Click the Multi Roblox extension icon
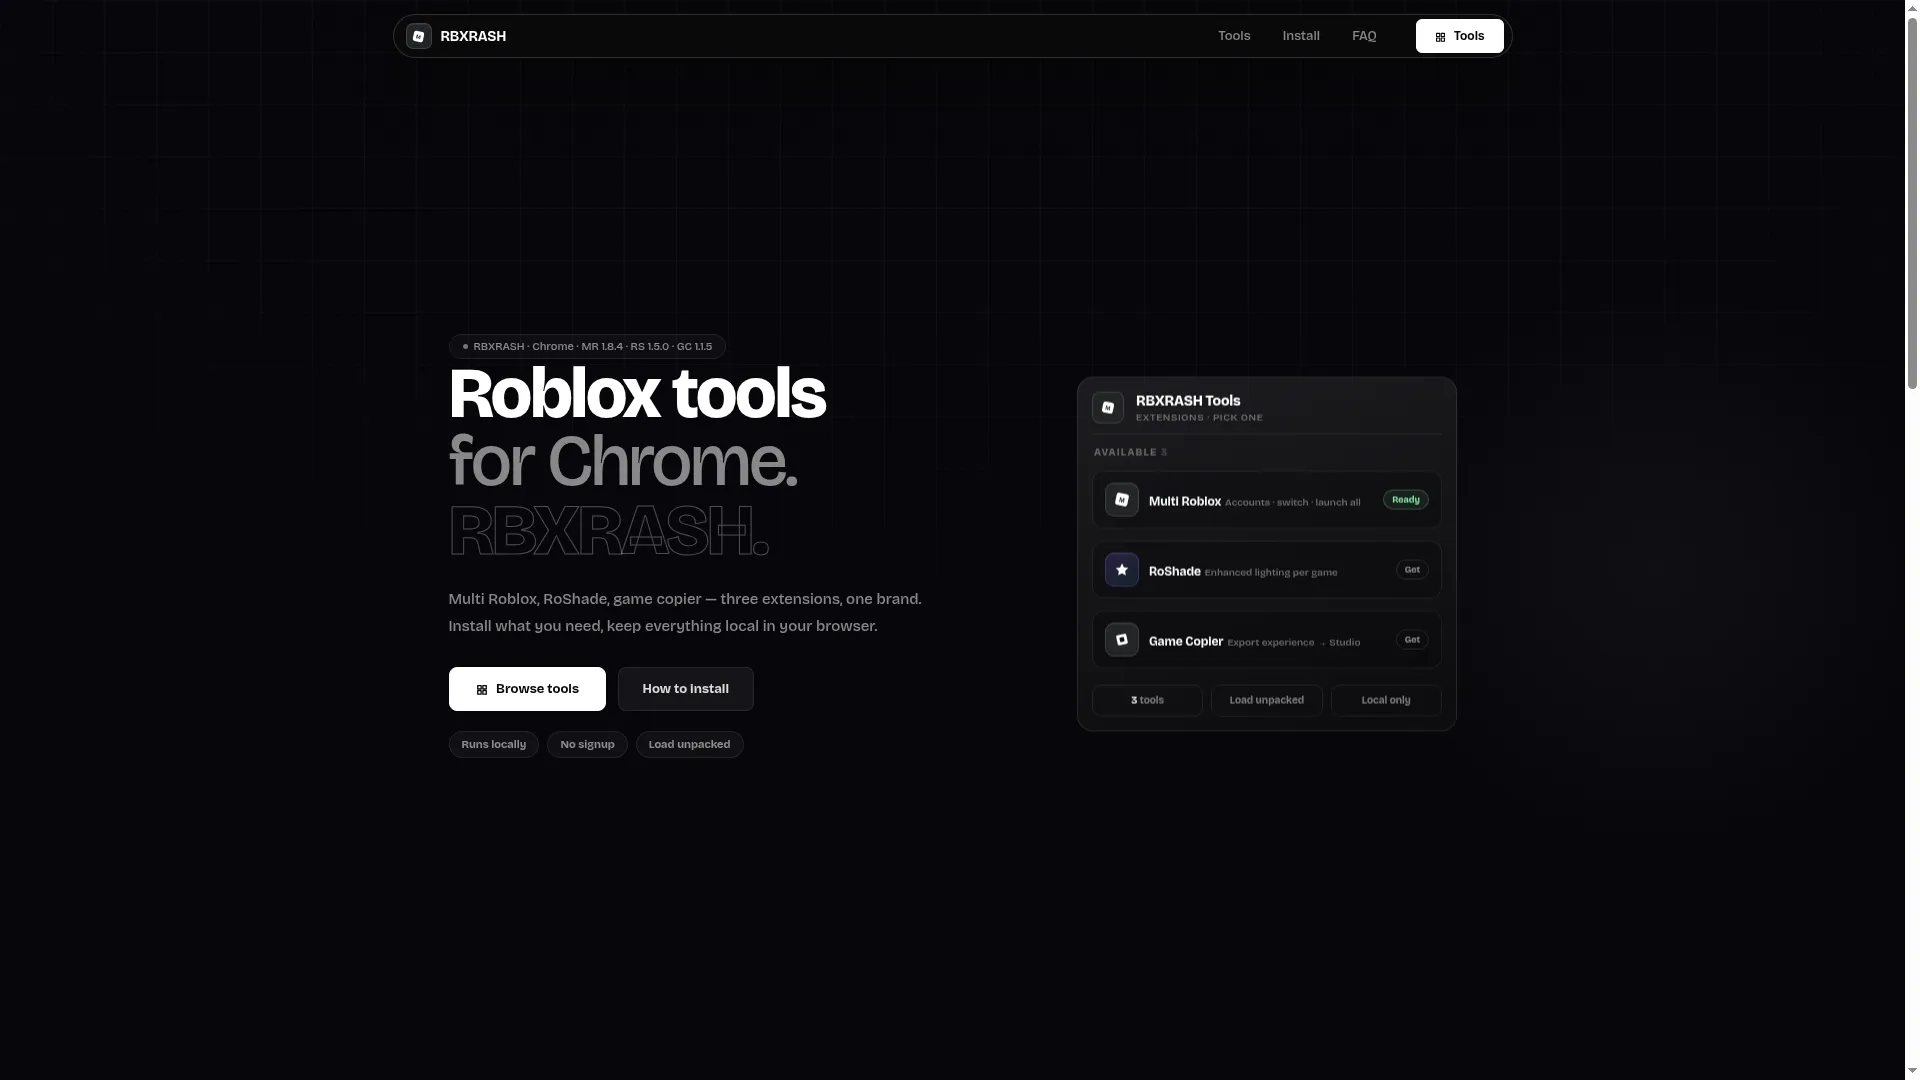Viewport: 1920px width, 1080px height. coord(1122,500)
